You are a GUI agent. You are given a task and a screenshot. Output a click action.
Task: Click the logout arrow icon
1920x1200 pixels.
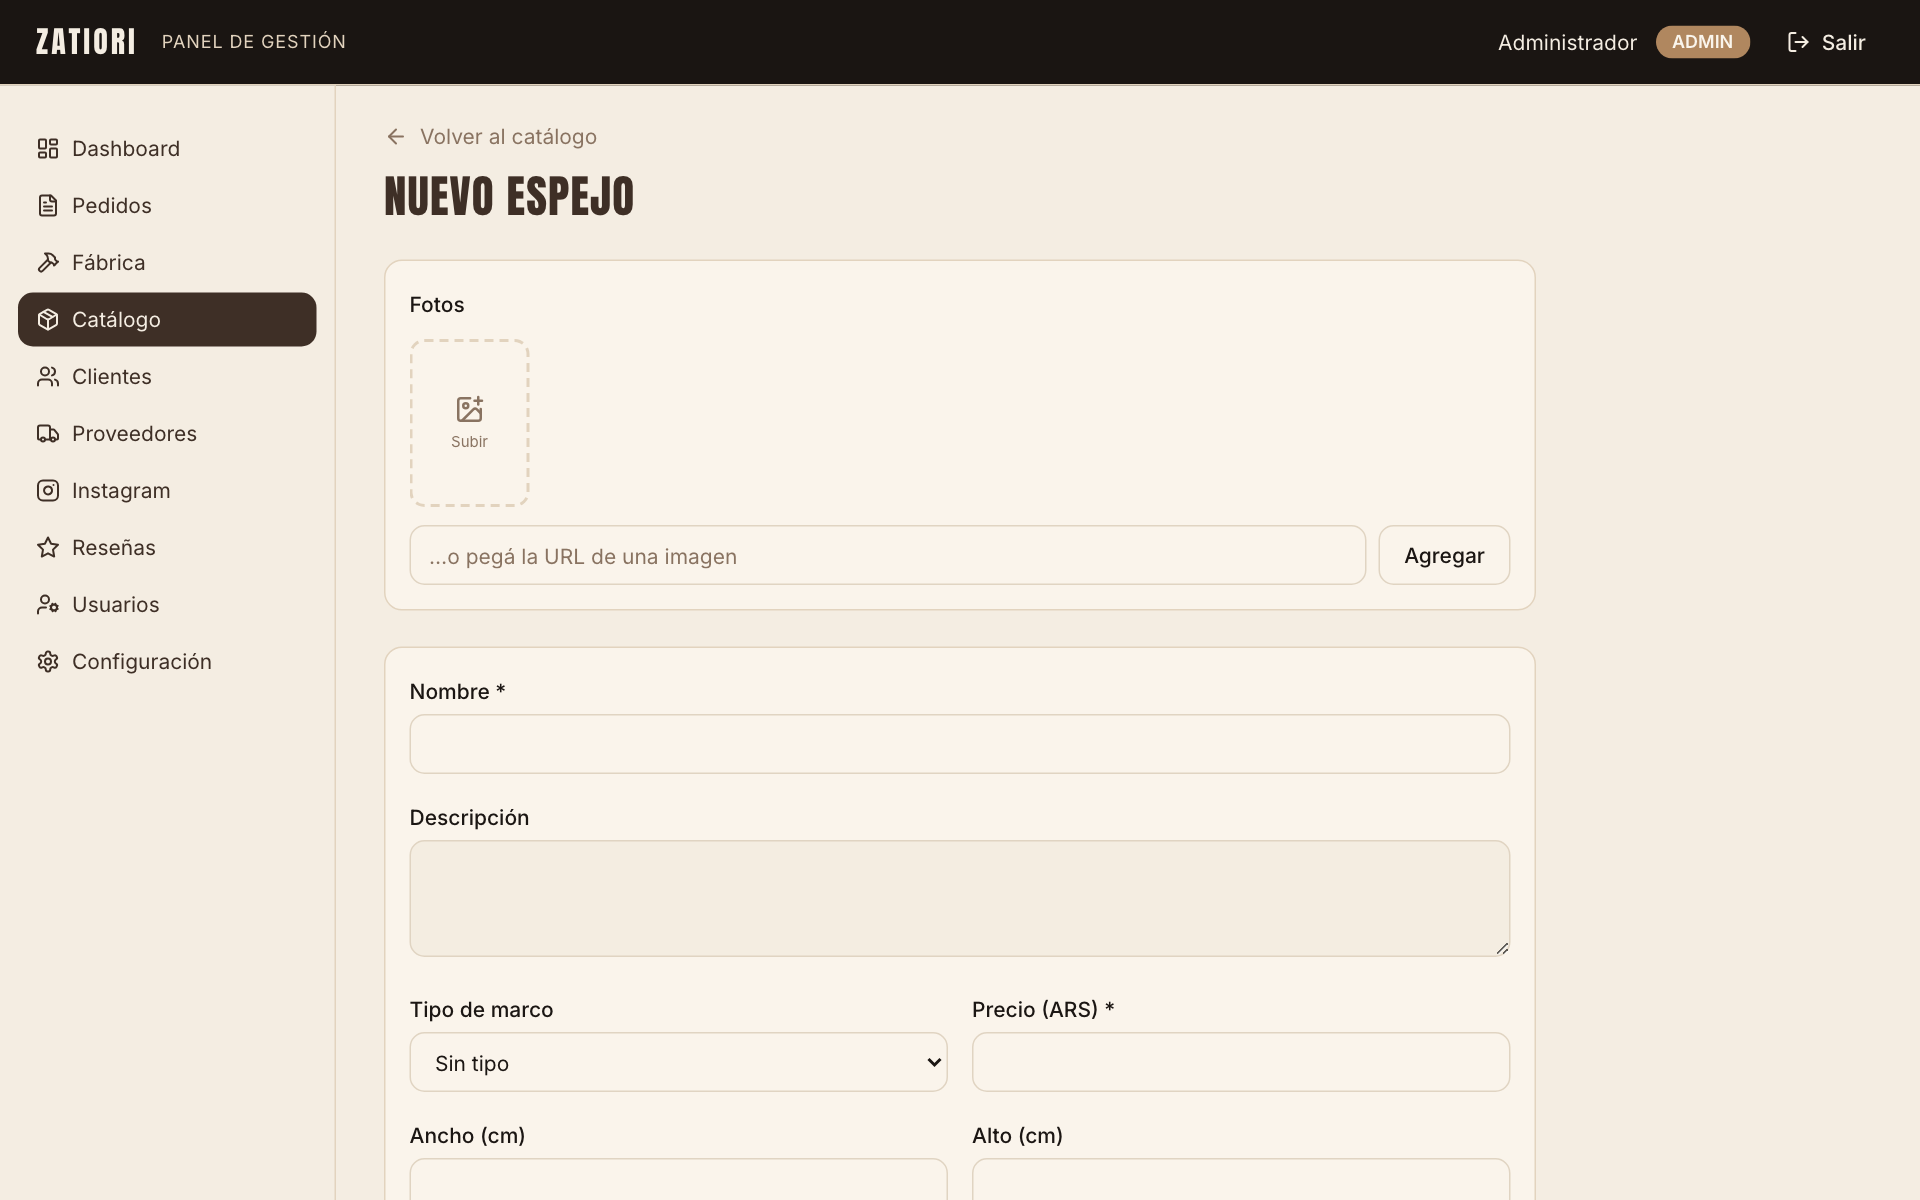pyautogui.click(x=1798, y=42)
